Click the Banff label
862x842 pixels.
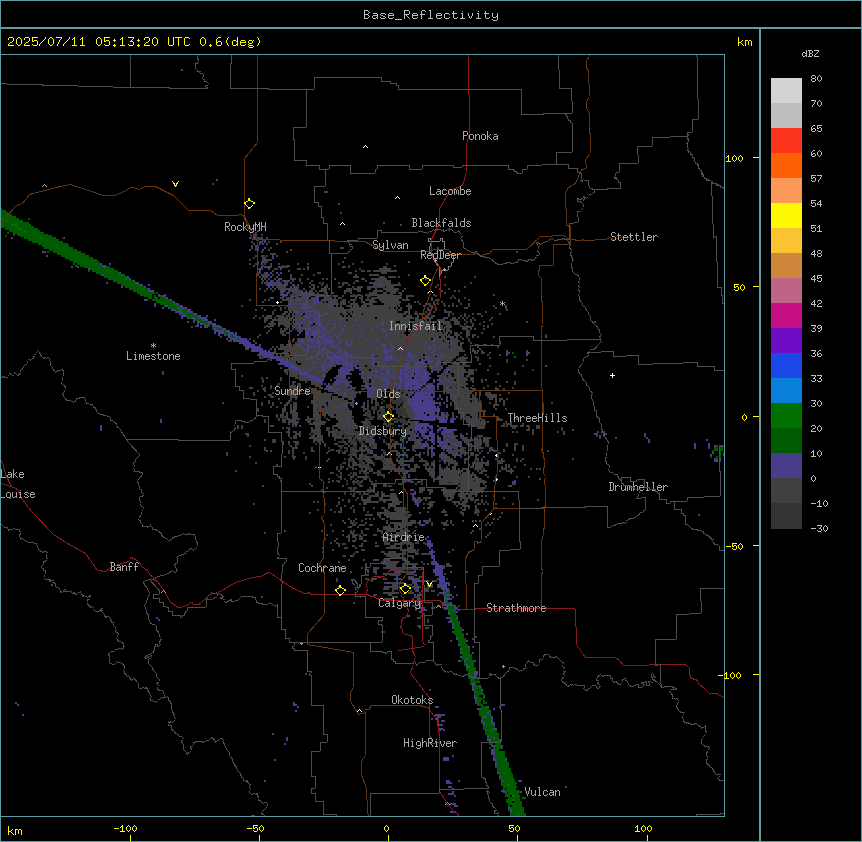[124, 567]
